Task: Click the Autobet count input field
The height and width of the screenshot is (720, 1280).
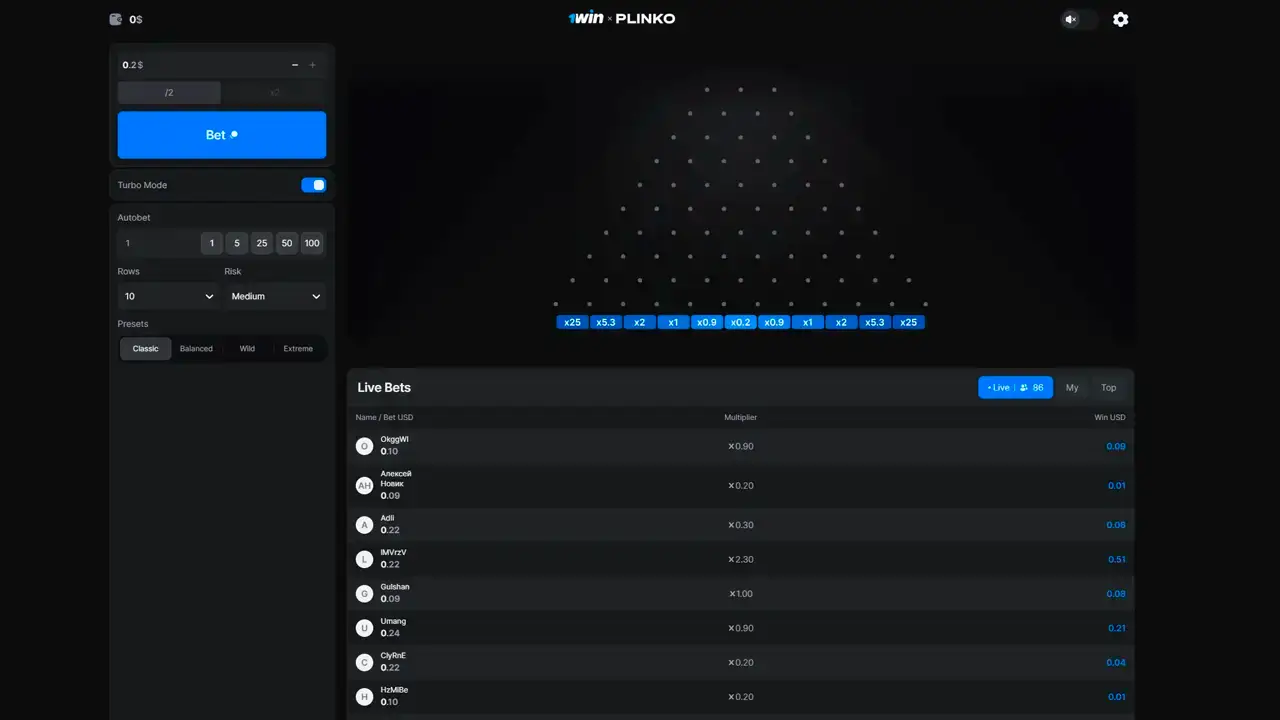Action: 158,243
